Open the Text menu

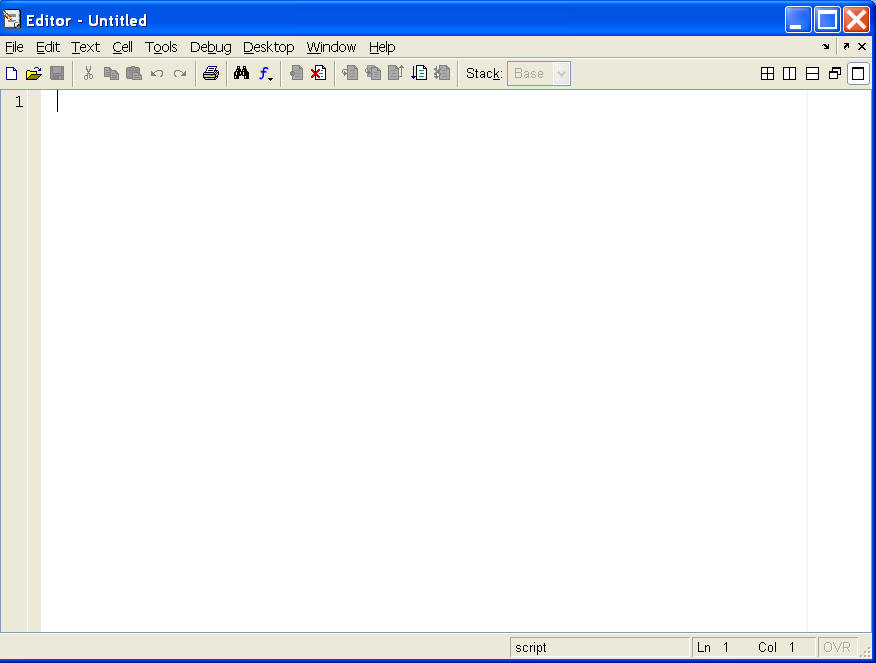tap(85, 47)
